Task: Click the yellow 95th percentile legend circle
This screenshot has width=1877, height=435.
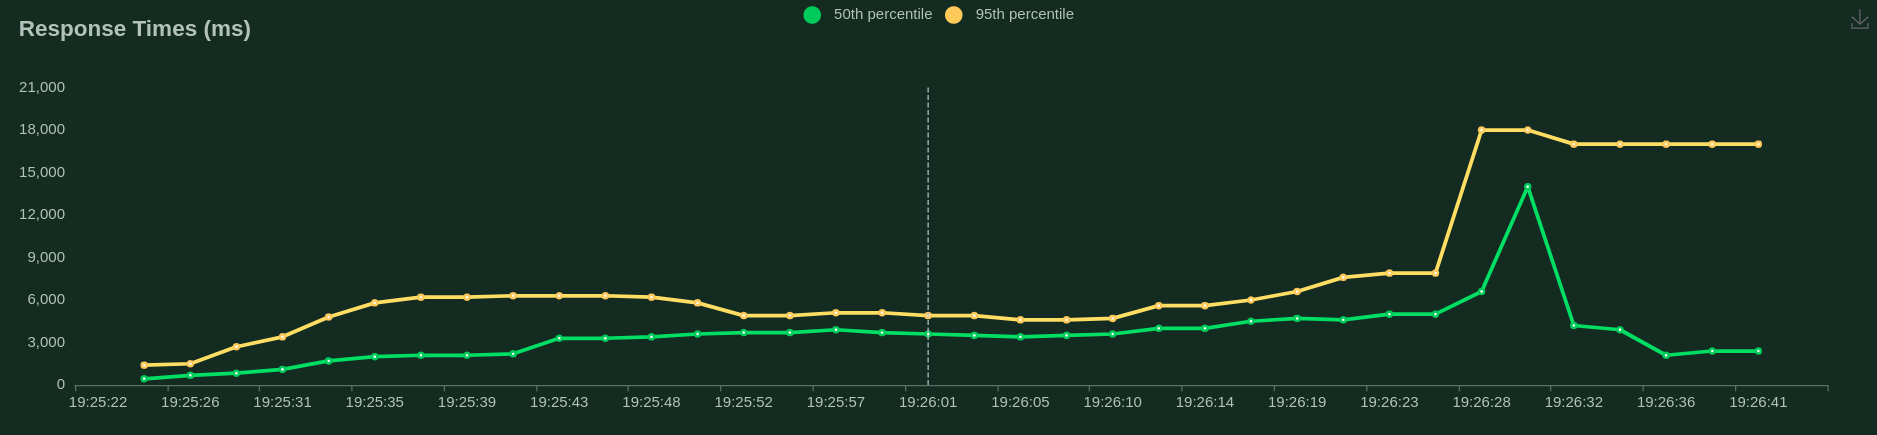Action: pyautogui.click(x=954, y=15)
